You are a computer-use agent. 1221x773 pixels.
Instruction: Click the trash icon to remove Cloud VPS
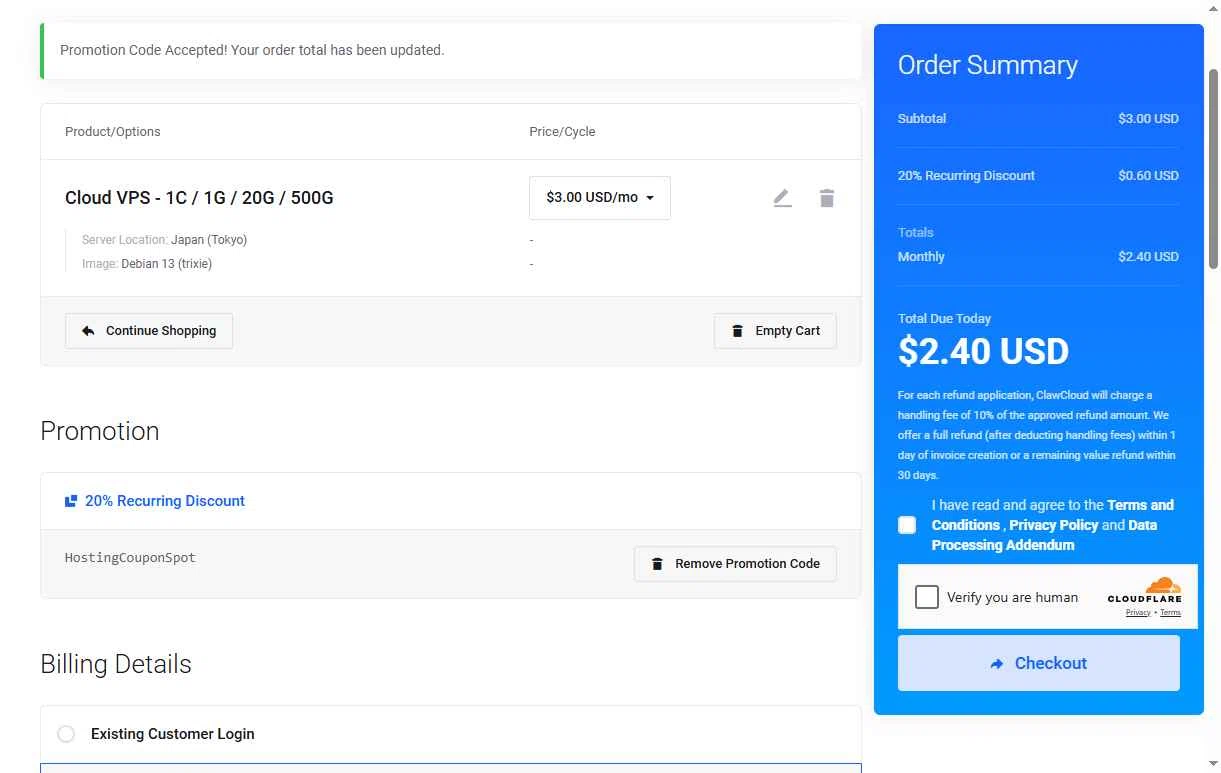pos(826,198)
